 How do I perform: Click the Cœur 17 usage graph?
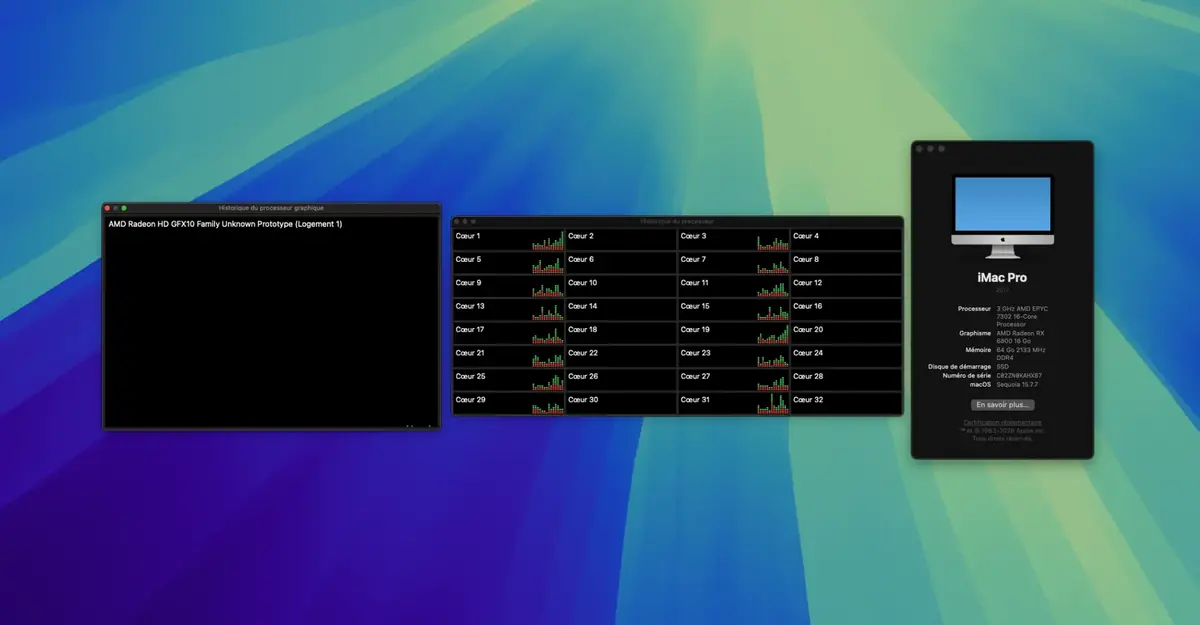pyautogui.click(x=547, y=334)
